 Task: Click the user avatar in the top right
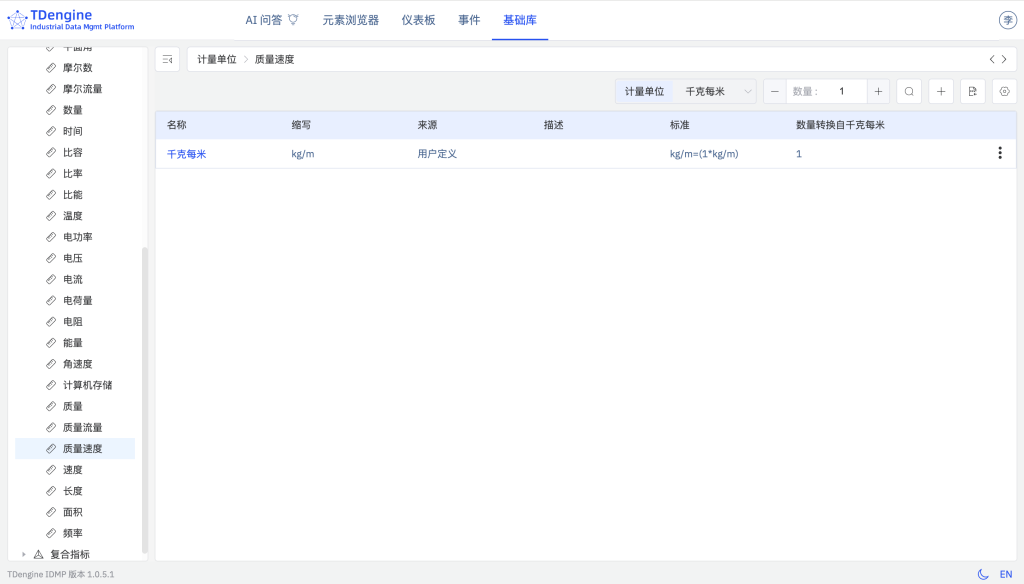pos(1010,17)
